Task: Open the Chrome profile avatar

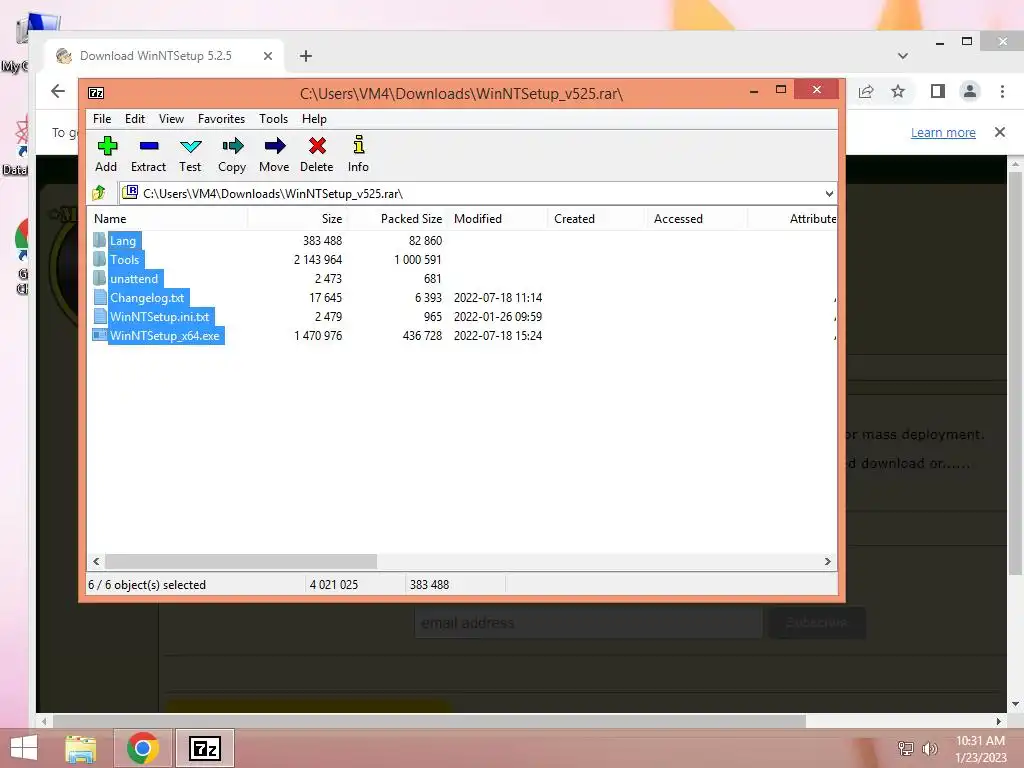Action: pyautogui.click(x=970, y=91)
